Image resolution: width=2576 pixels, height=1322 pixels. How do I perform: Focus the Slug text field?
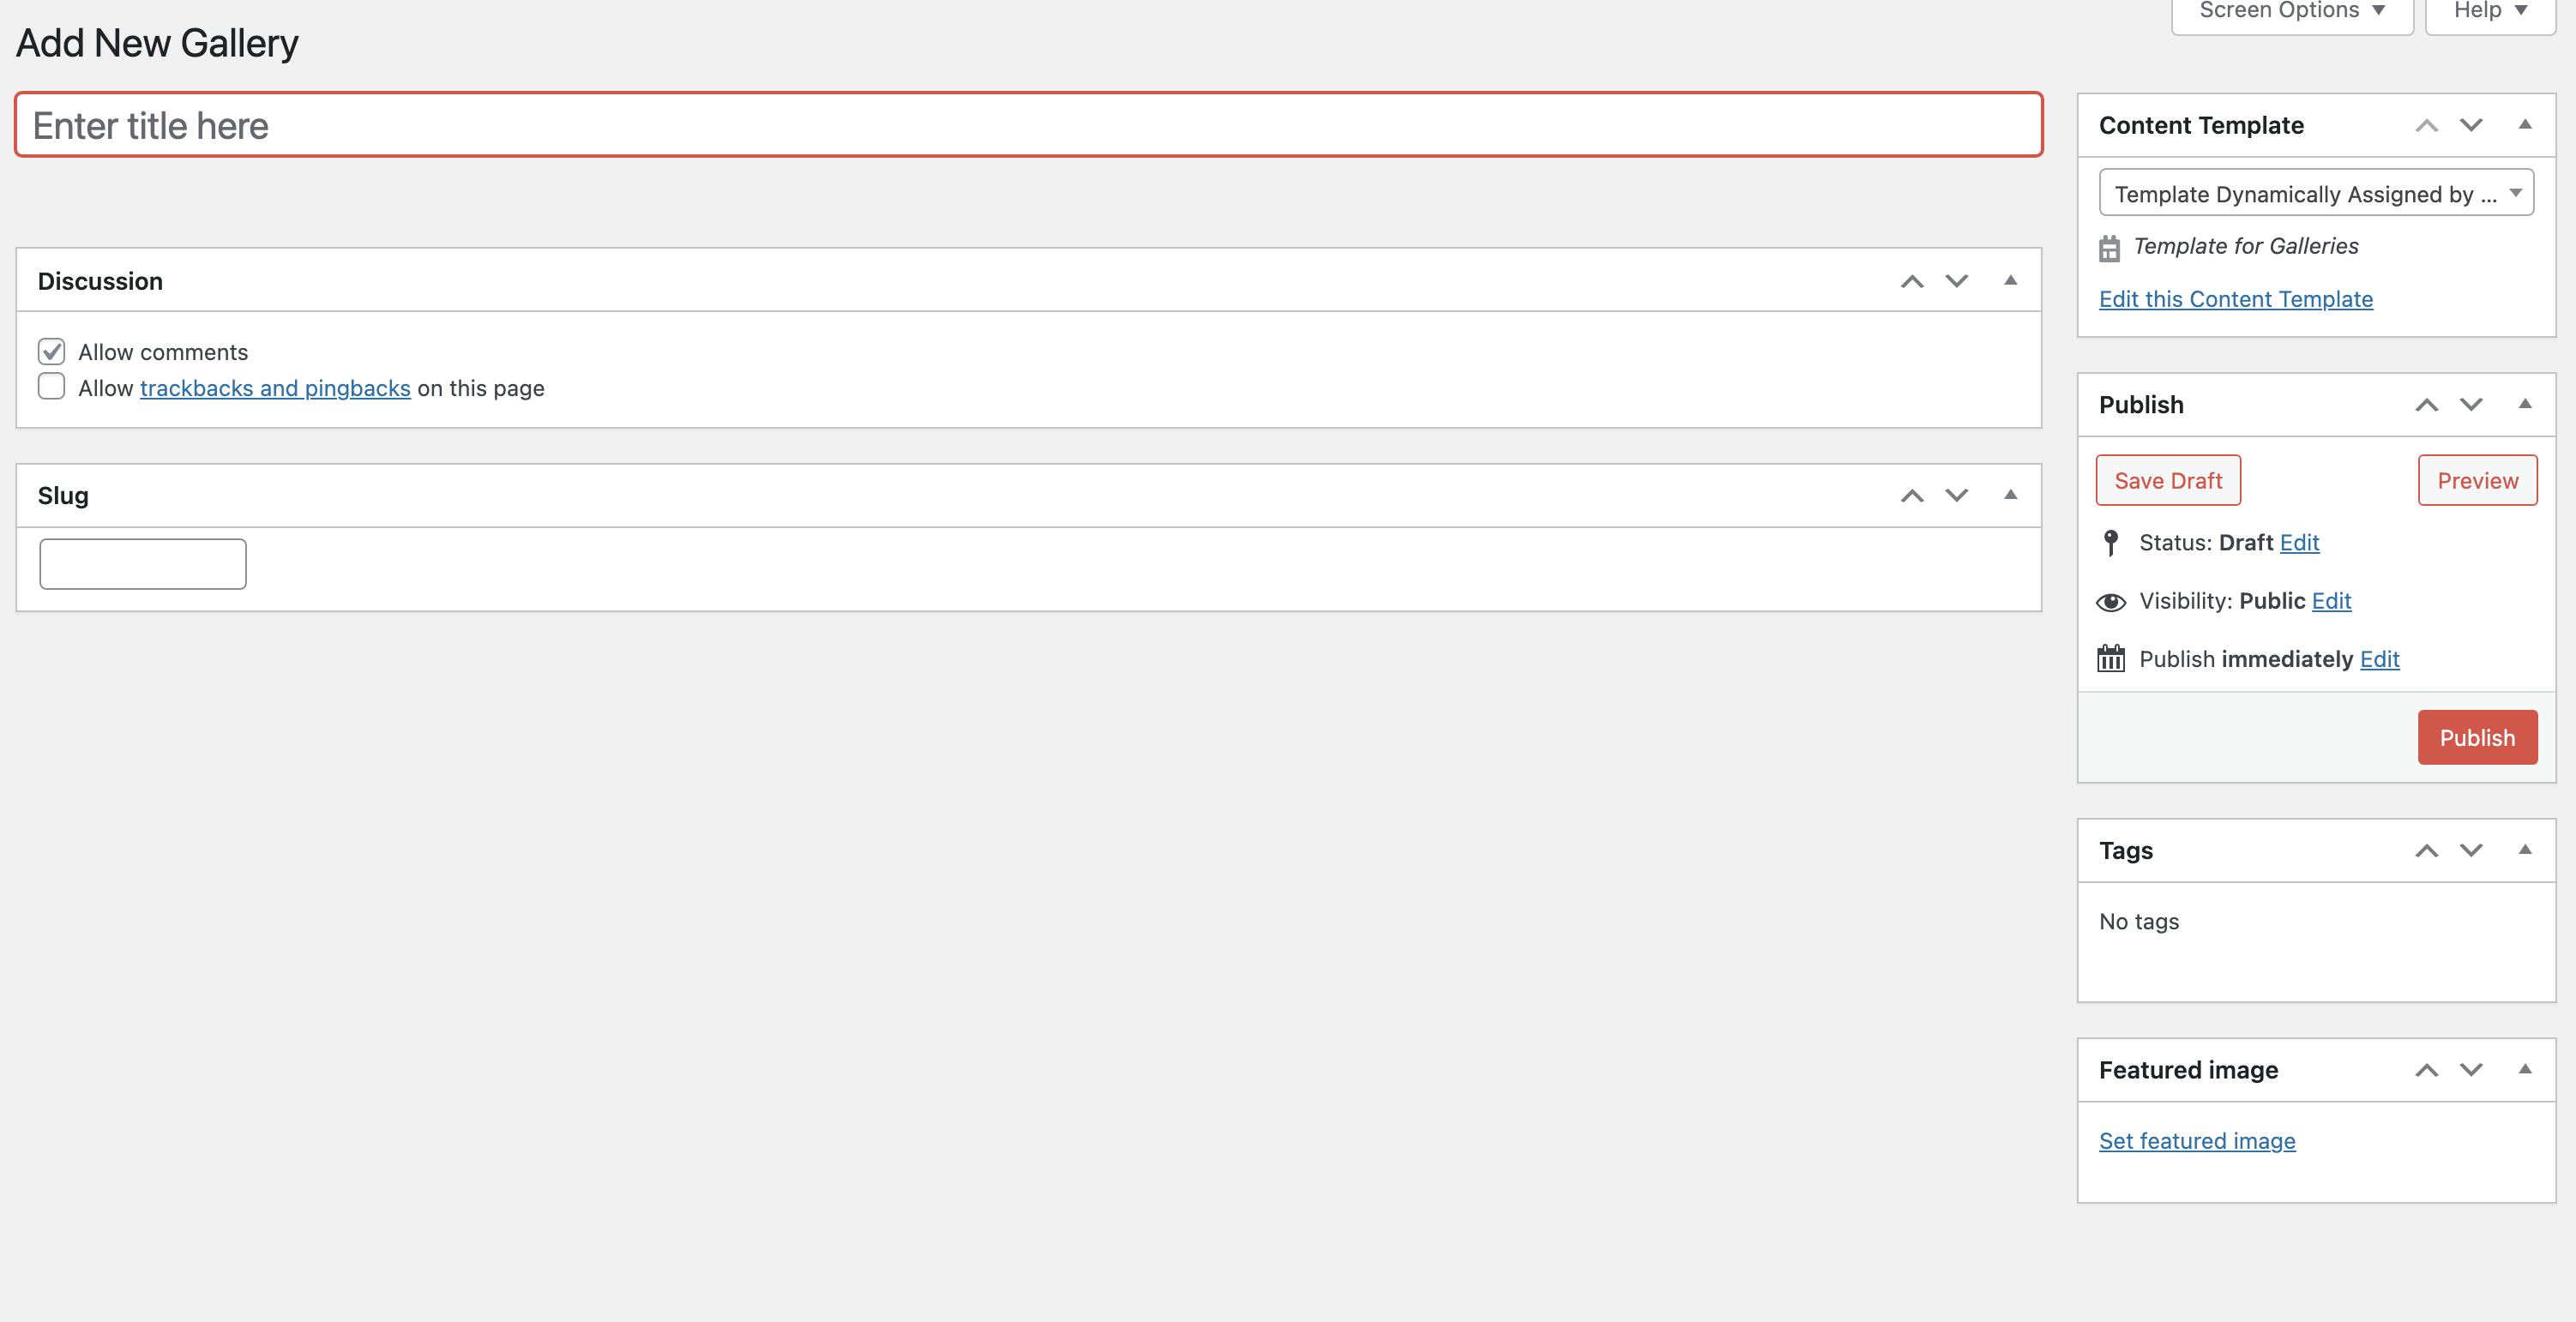pyautogui.click(x=143, y=564)
